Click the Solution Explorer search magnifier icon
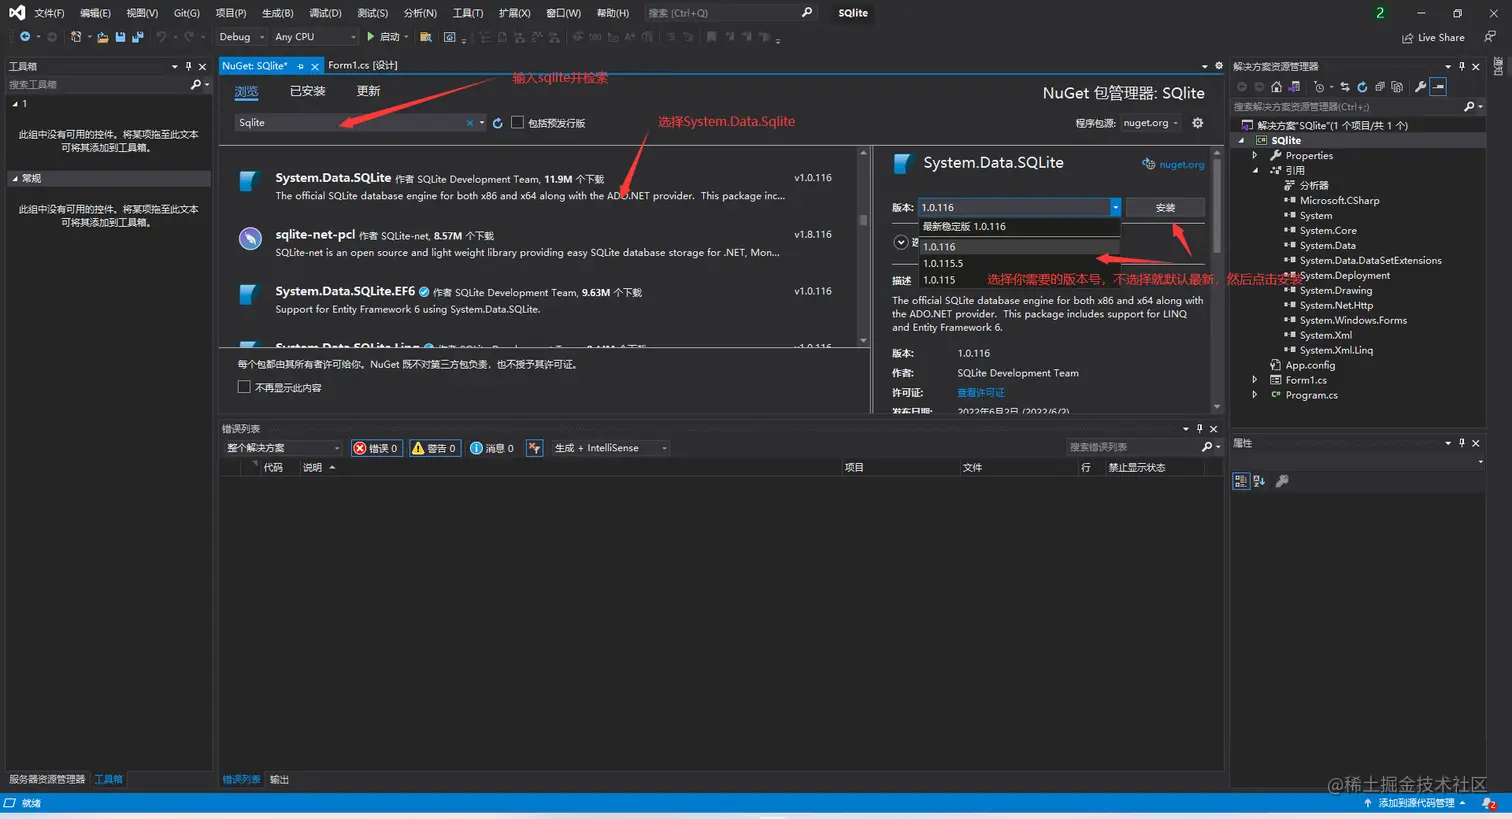 point(1468,106)
